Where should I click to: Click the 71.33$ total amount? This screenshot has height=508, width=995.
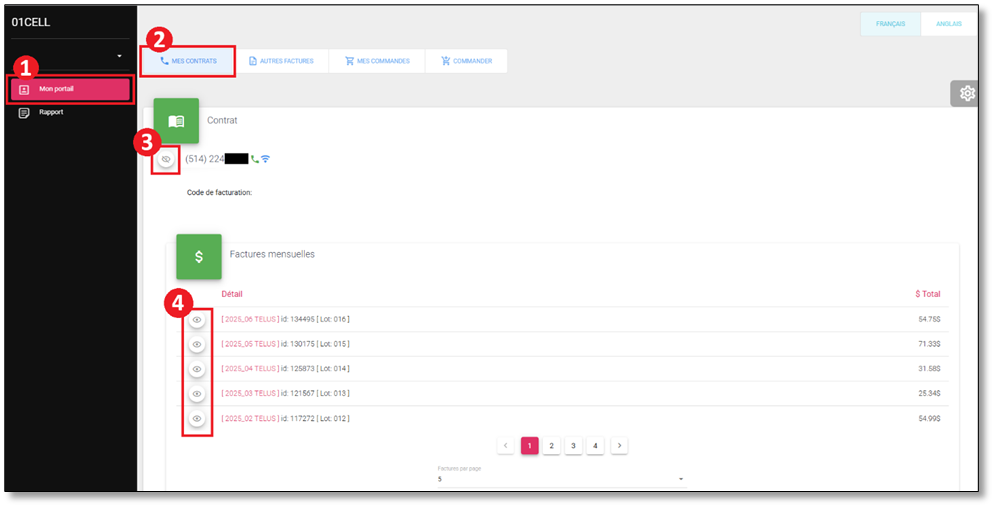pyautogui.click(x=929, y=344)
